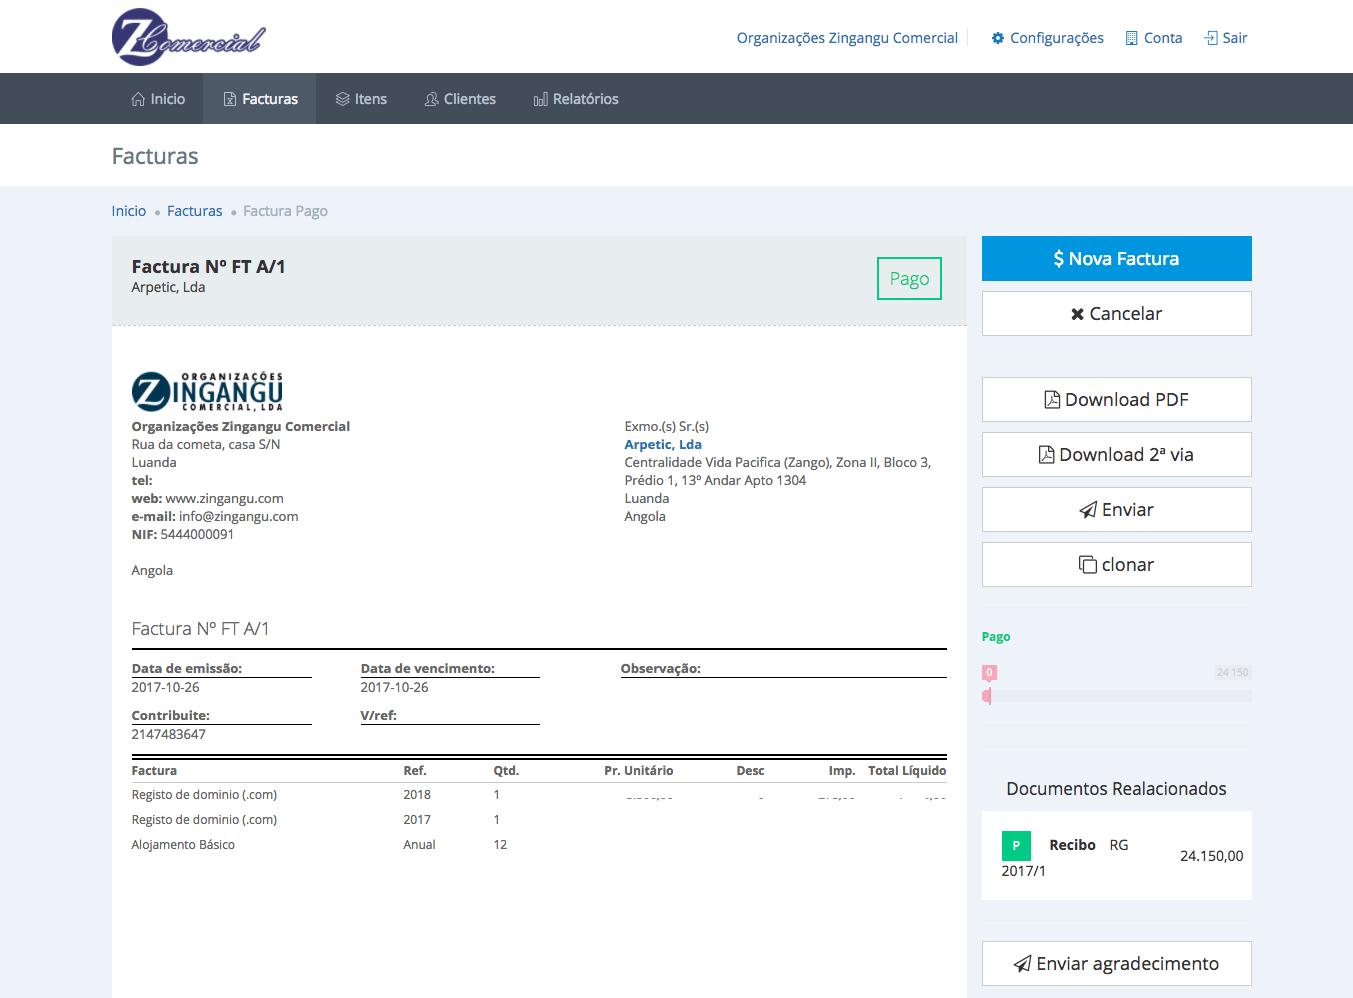Open the green P receipt badge

pyautogui.click(x=1016, y=846)
